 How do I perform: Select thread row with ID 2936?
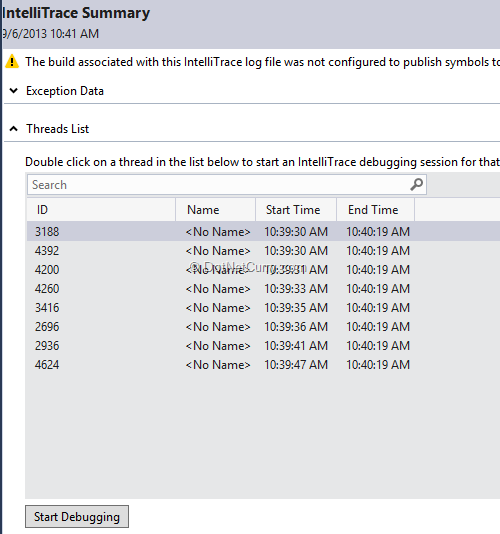(x=263, y=346)
